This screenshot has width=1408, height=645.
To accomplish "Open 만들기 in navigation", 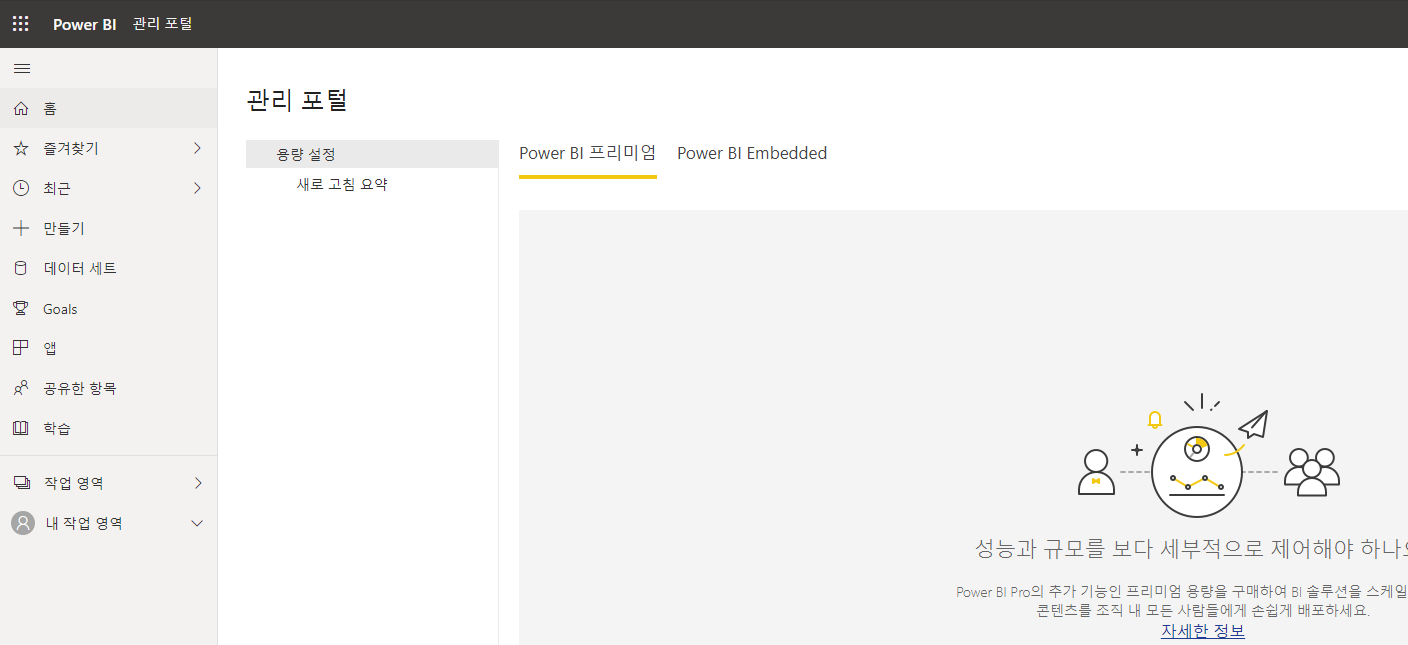I will tap(108, 228).
